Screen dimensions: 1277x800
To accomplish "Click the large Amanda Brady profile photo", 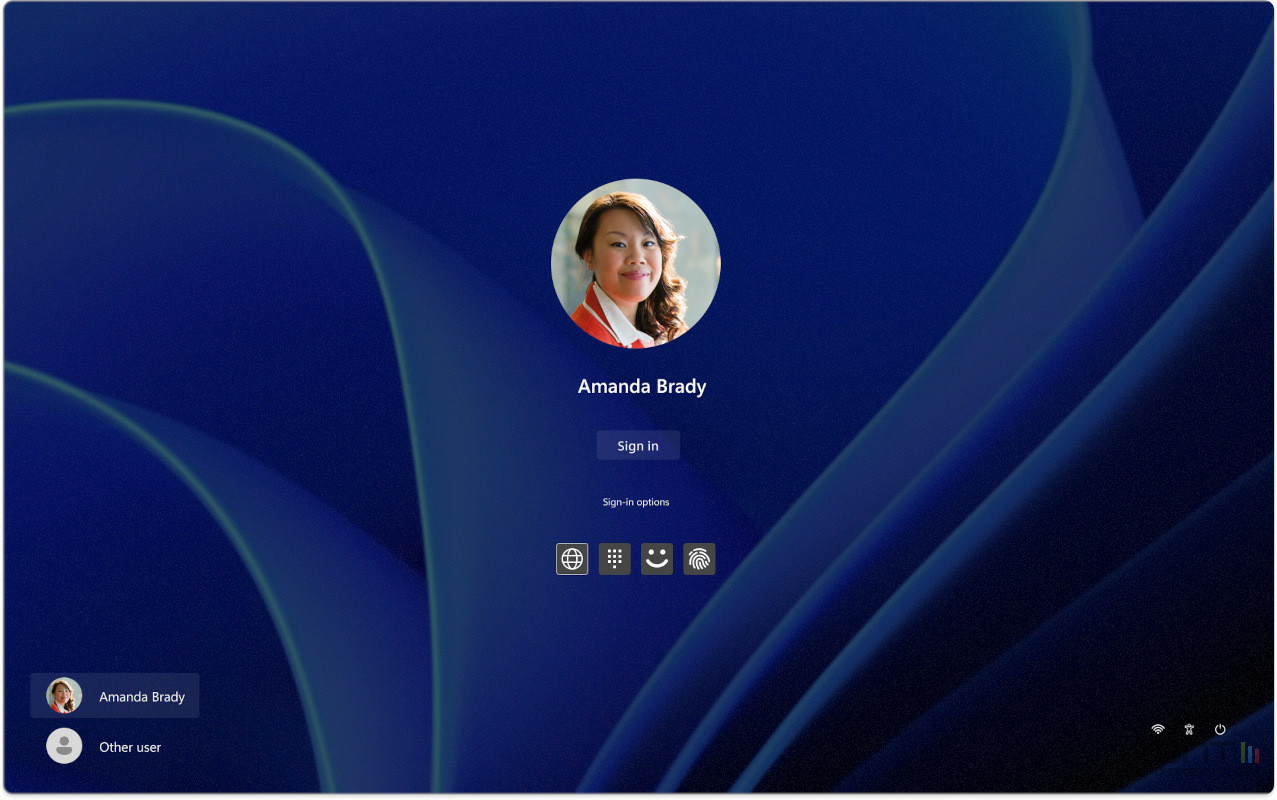I will pos(636,264).
